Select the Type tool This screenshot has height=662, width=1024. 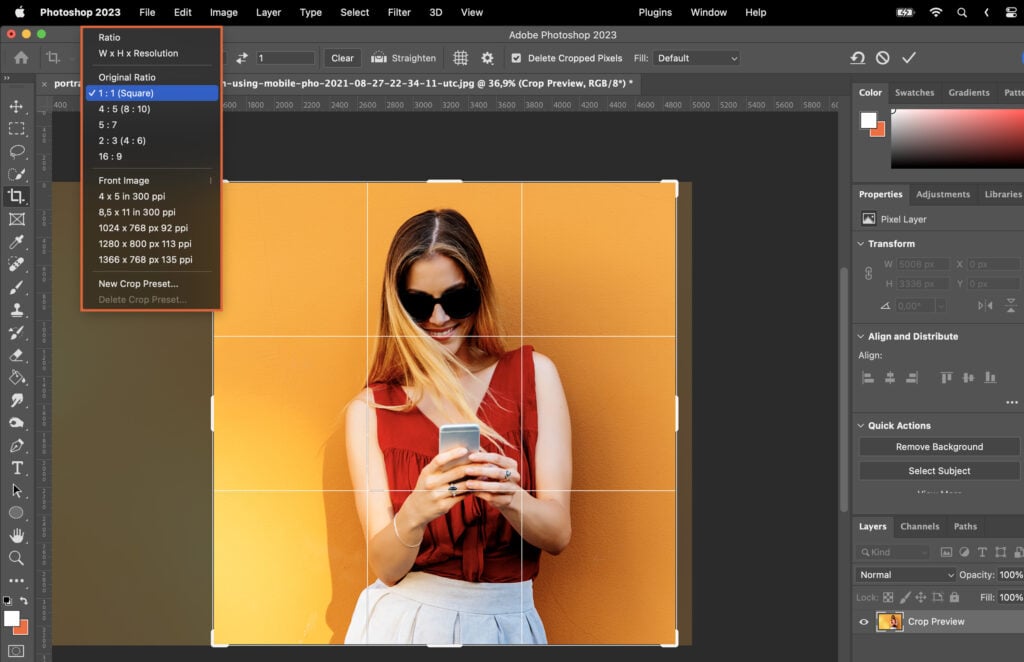pos(16,468)
